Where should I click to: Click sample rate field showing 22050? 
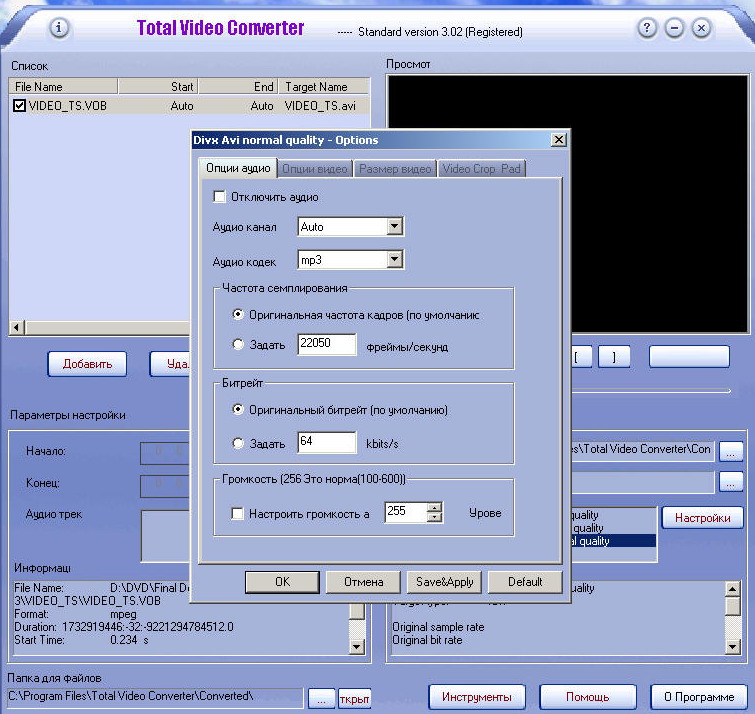(x=327, y=344)
